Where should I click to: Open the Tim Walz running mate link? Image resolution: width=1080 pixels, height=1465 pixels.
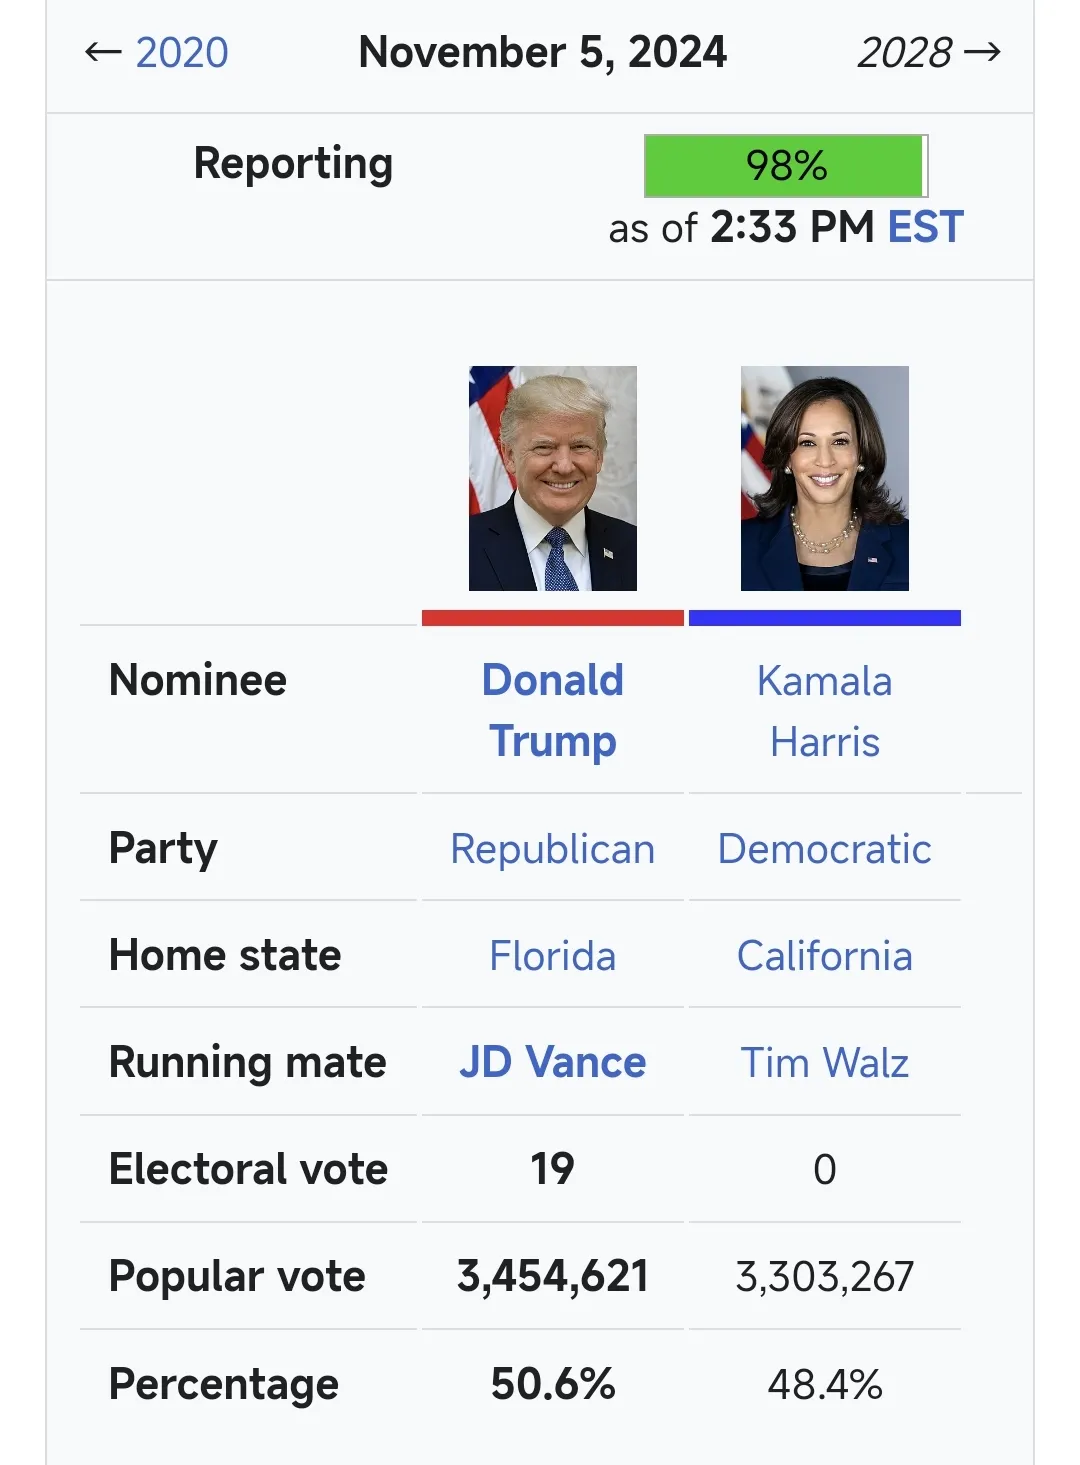tap(824, 1063)
